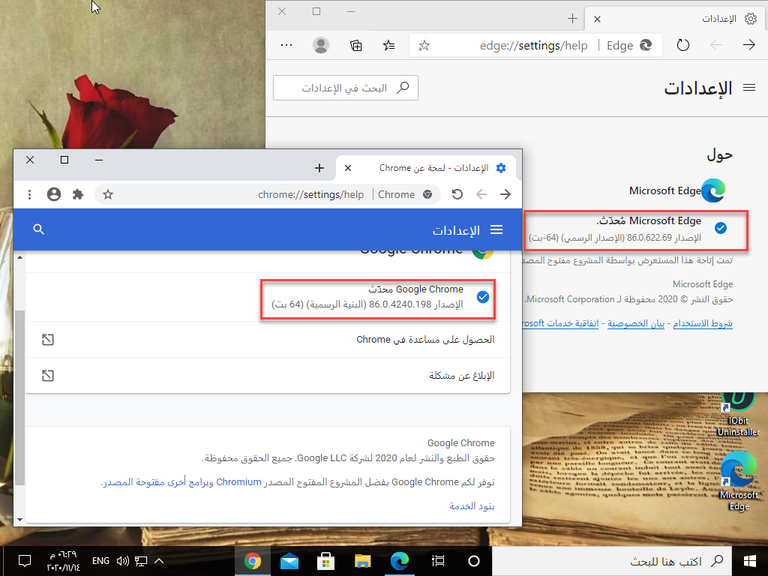Open Mail from the taskbar
Viewport: 768px width, 576px height.
[289, 561]
